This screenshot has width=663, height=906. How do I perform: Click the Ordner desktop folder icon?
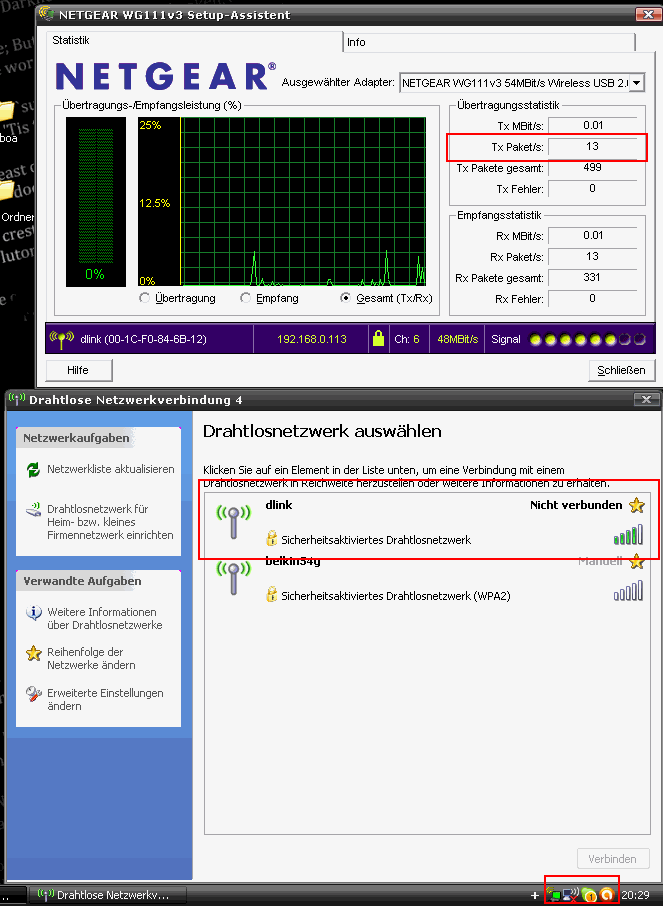(8, 190)
